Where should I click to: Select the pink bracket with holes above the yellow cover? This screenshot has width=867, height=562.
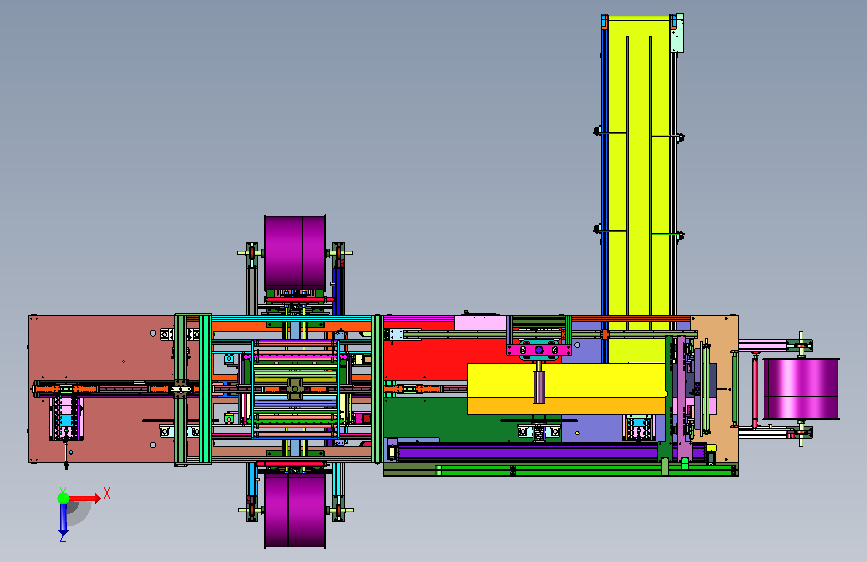pyautogui.click(x=539, y=350)
